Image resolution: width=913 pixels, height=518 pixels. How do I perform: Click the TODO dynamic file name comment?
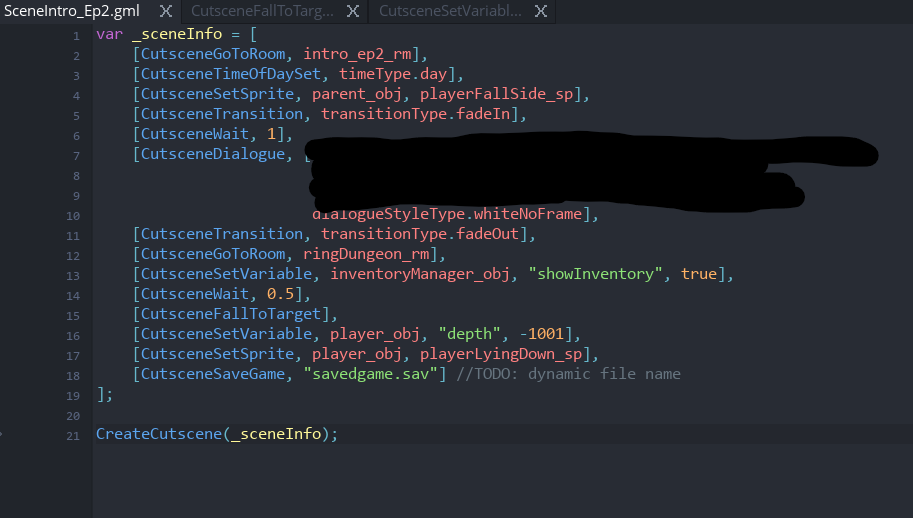click(x=568, y=374)
